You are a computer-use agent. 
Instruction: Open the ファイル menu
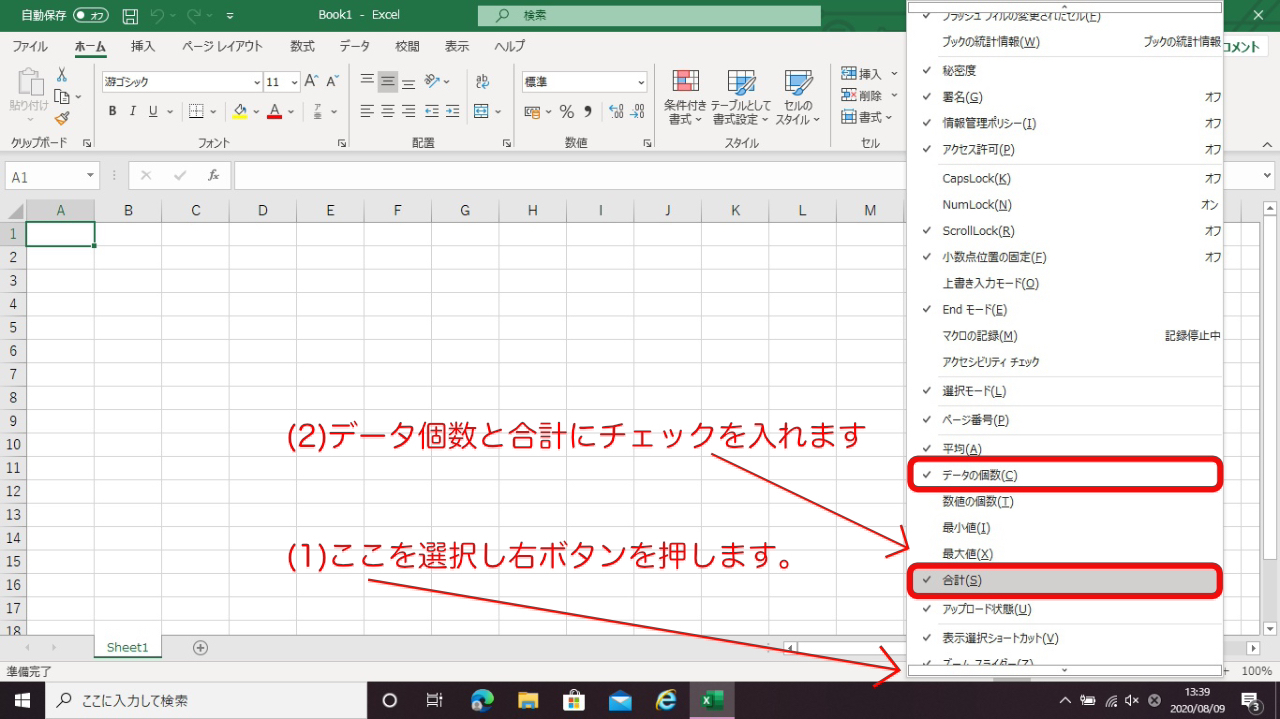pos(32,46)
